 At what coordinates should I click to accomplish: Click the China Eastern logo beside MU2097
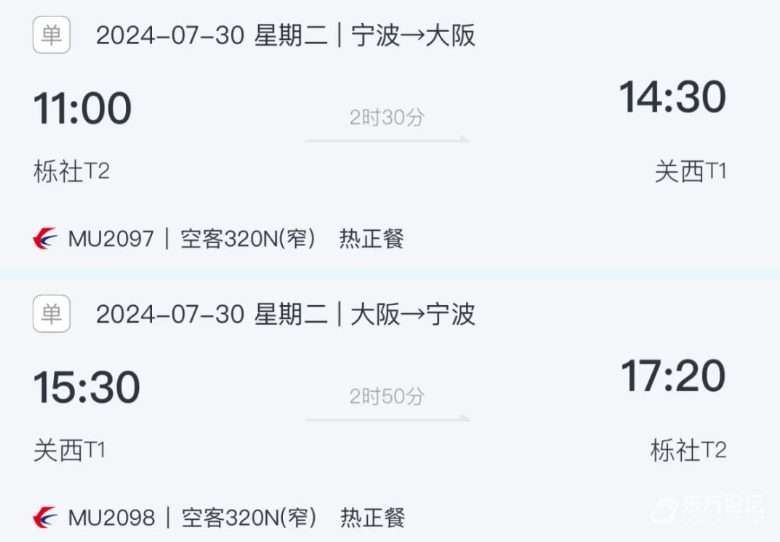pyautogui.click(x=45, y=238)
